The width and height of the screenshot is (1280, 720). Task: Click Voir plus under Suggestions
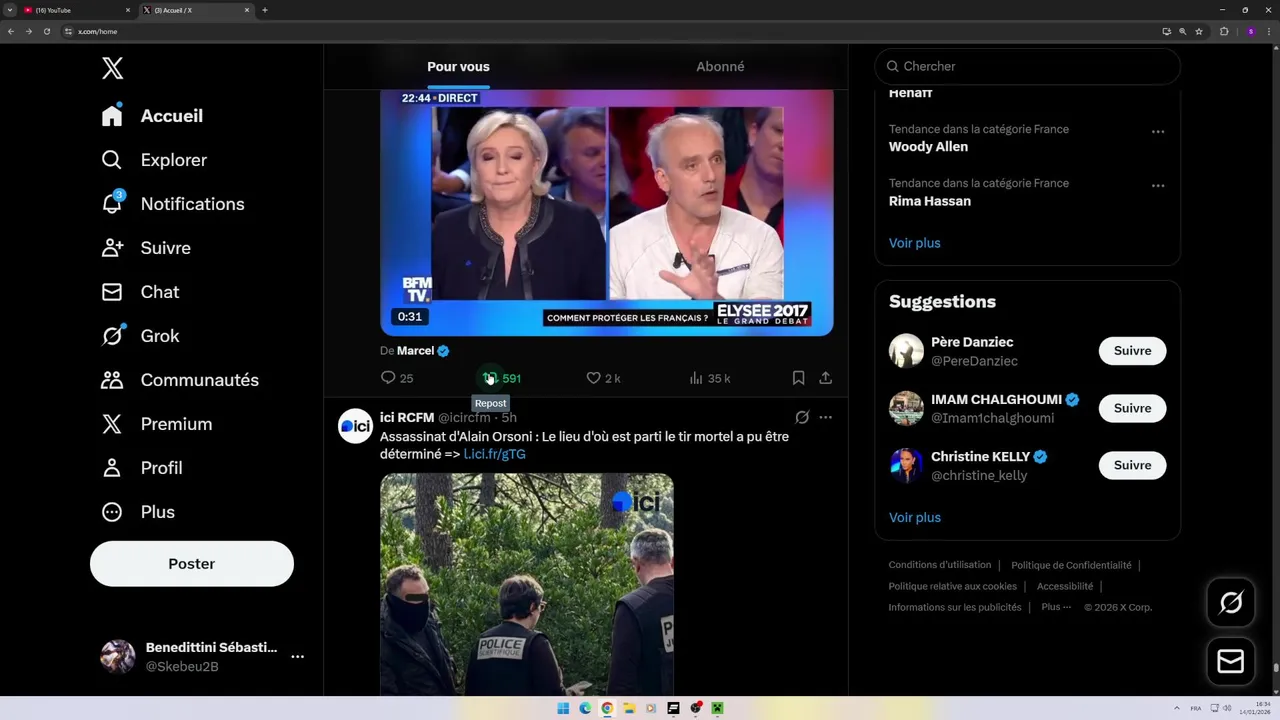(x=915, y=518)
